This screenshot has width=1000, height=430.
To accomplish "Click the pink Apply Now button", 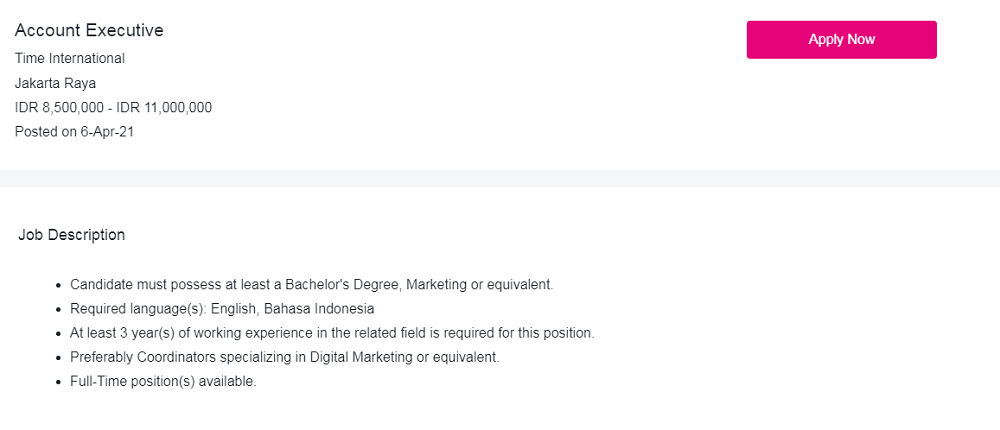I will point(841,40).
